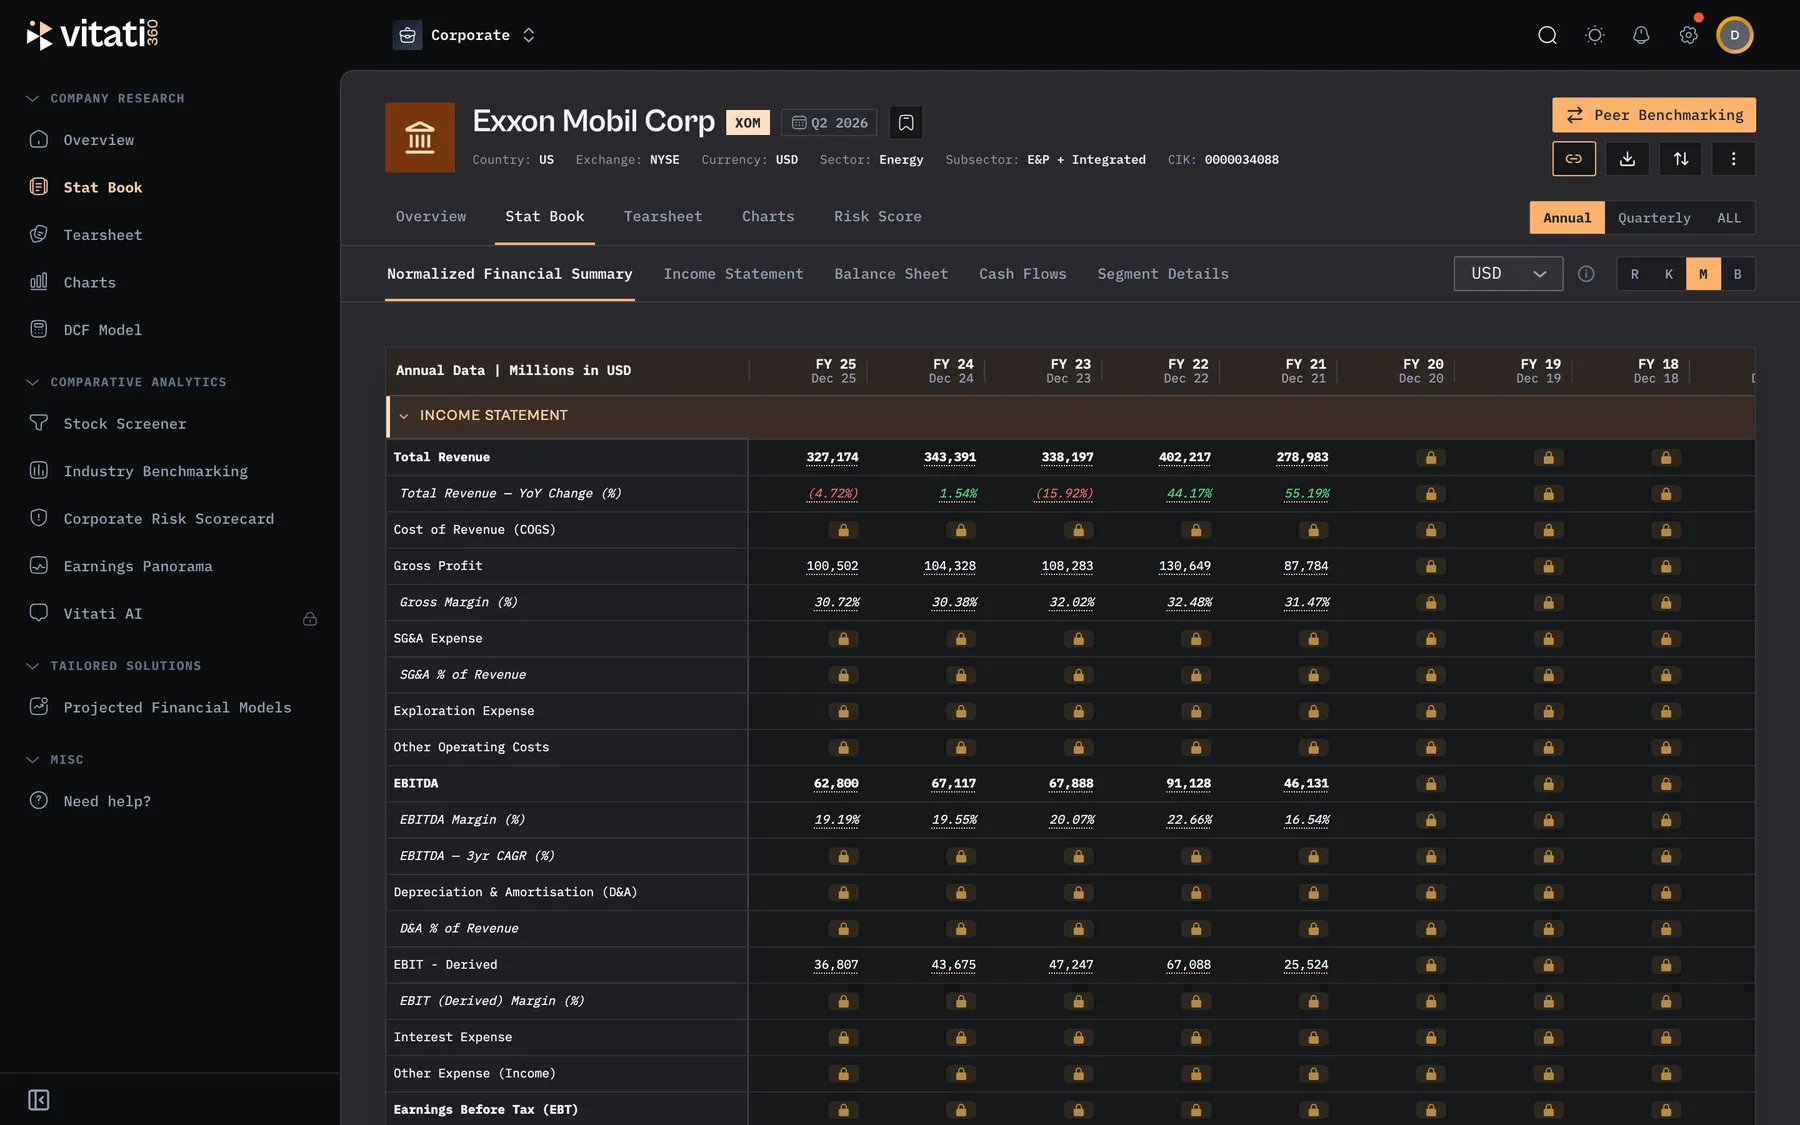1800x1125 pixels.
Task: Switch units to K (thousands)
Action: (1669, 274)
